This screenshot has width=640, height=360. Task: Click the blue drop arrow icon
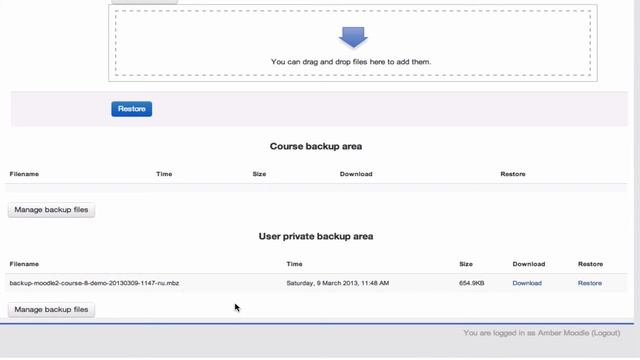coord(353,38)
